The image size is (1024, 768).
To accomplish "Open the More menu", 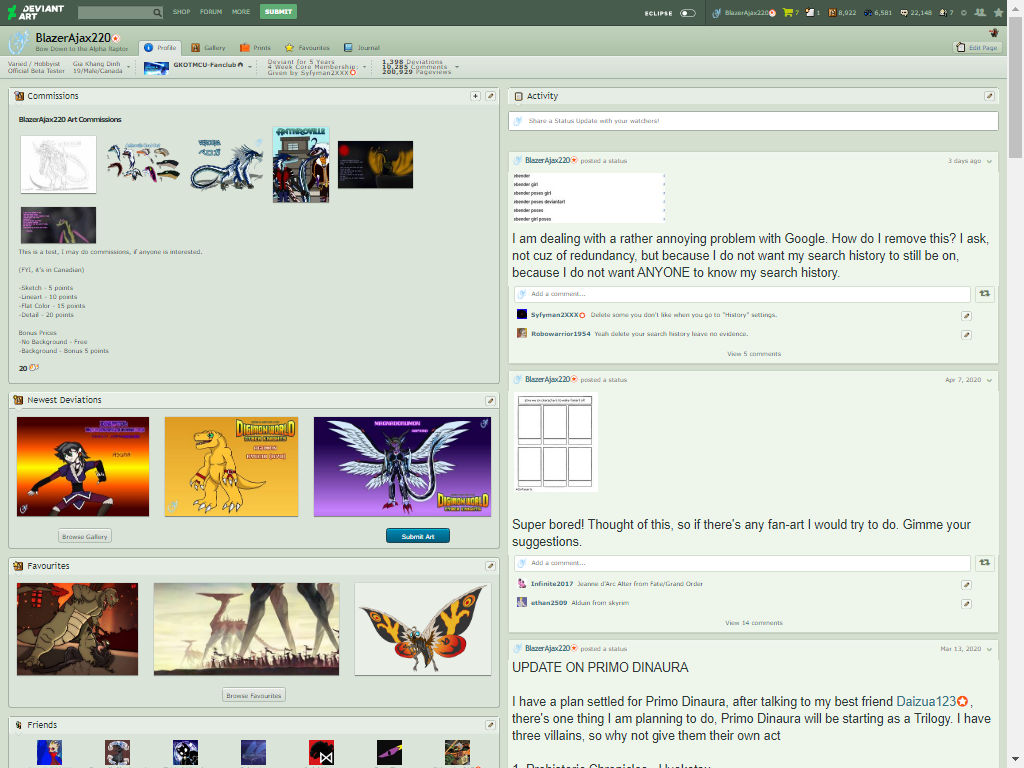I will [241, 12].
